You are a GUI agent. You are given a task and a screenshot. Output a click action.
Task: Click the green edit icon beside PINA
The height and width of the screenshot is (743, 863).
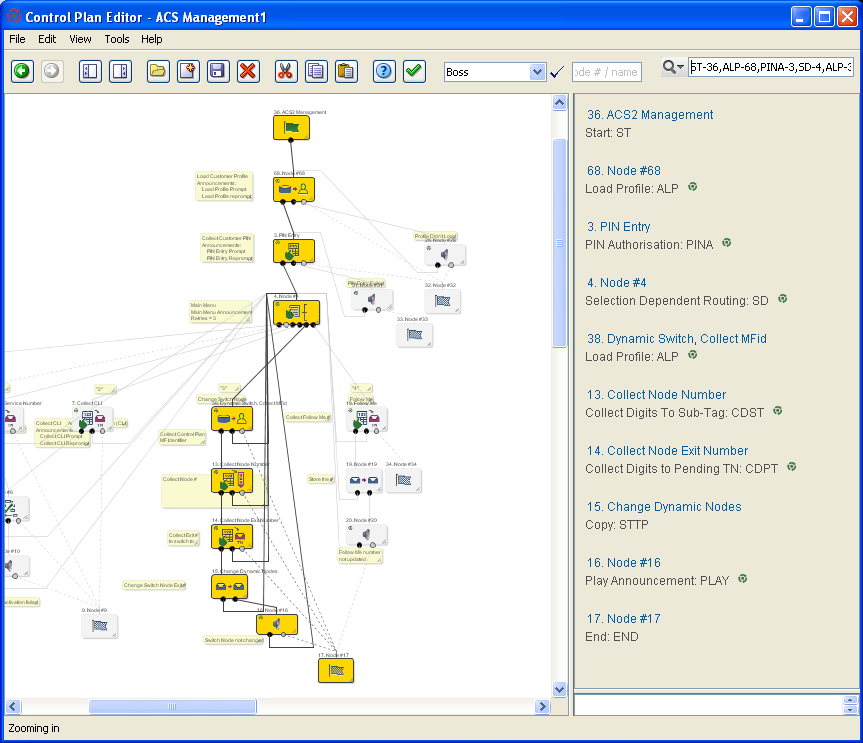click(727, 243)
